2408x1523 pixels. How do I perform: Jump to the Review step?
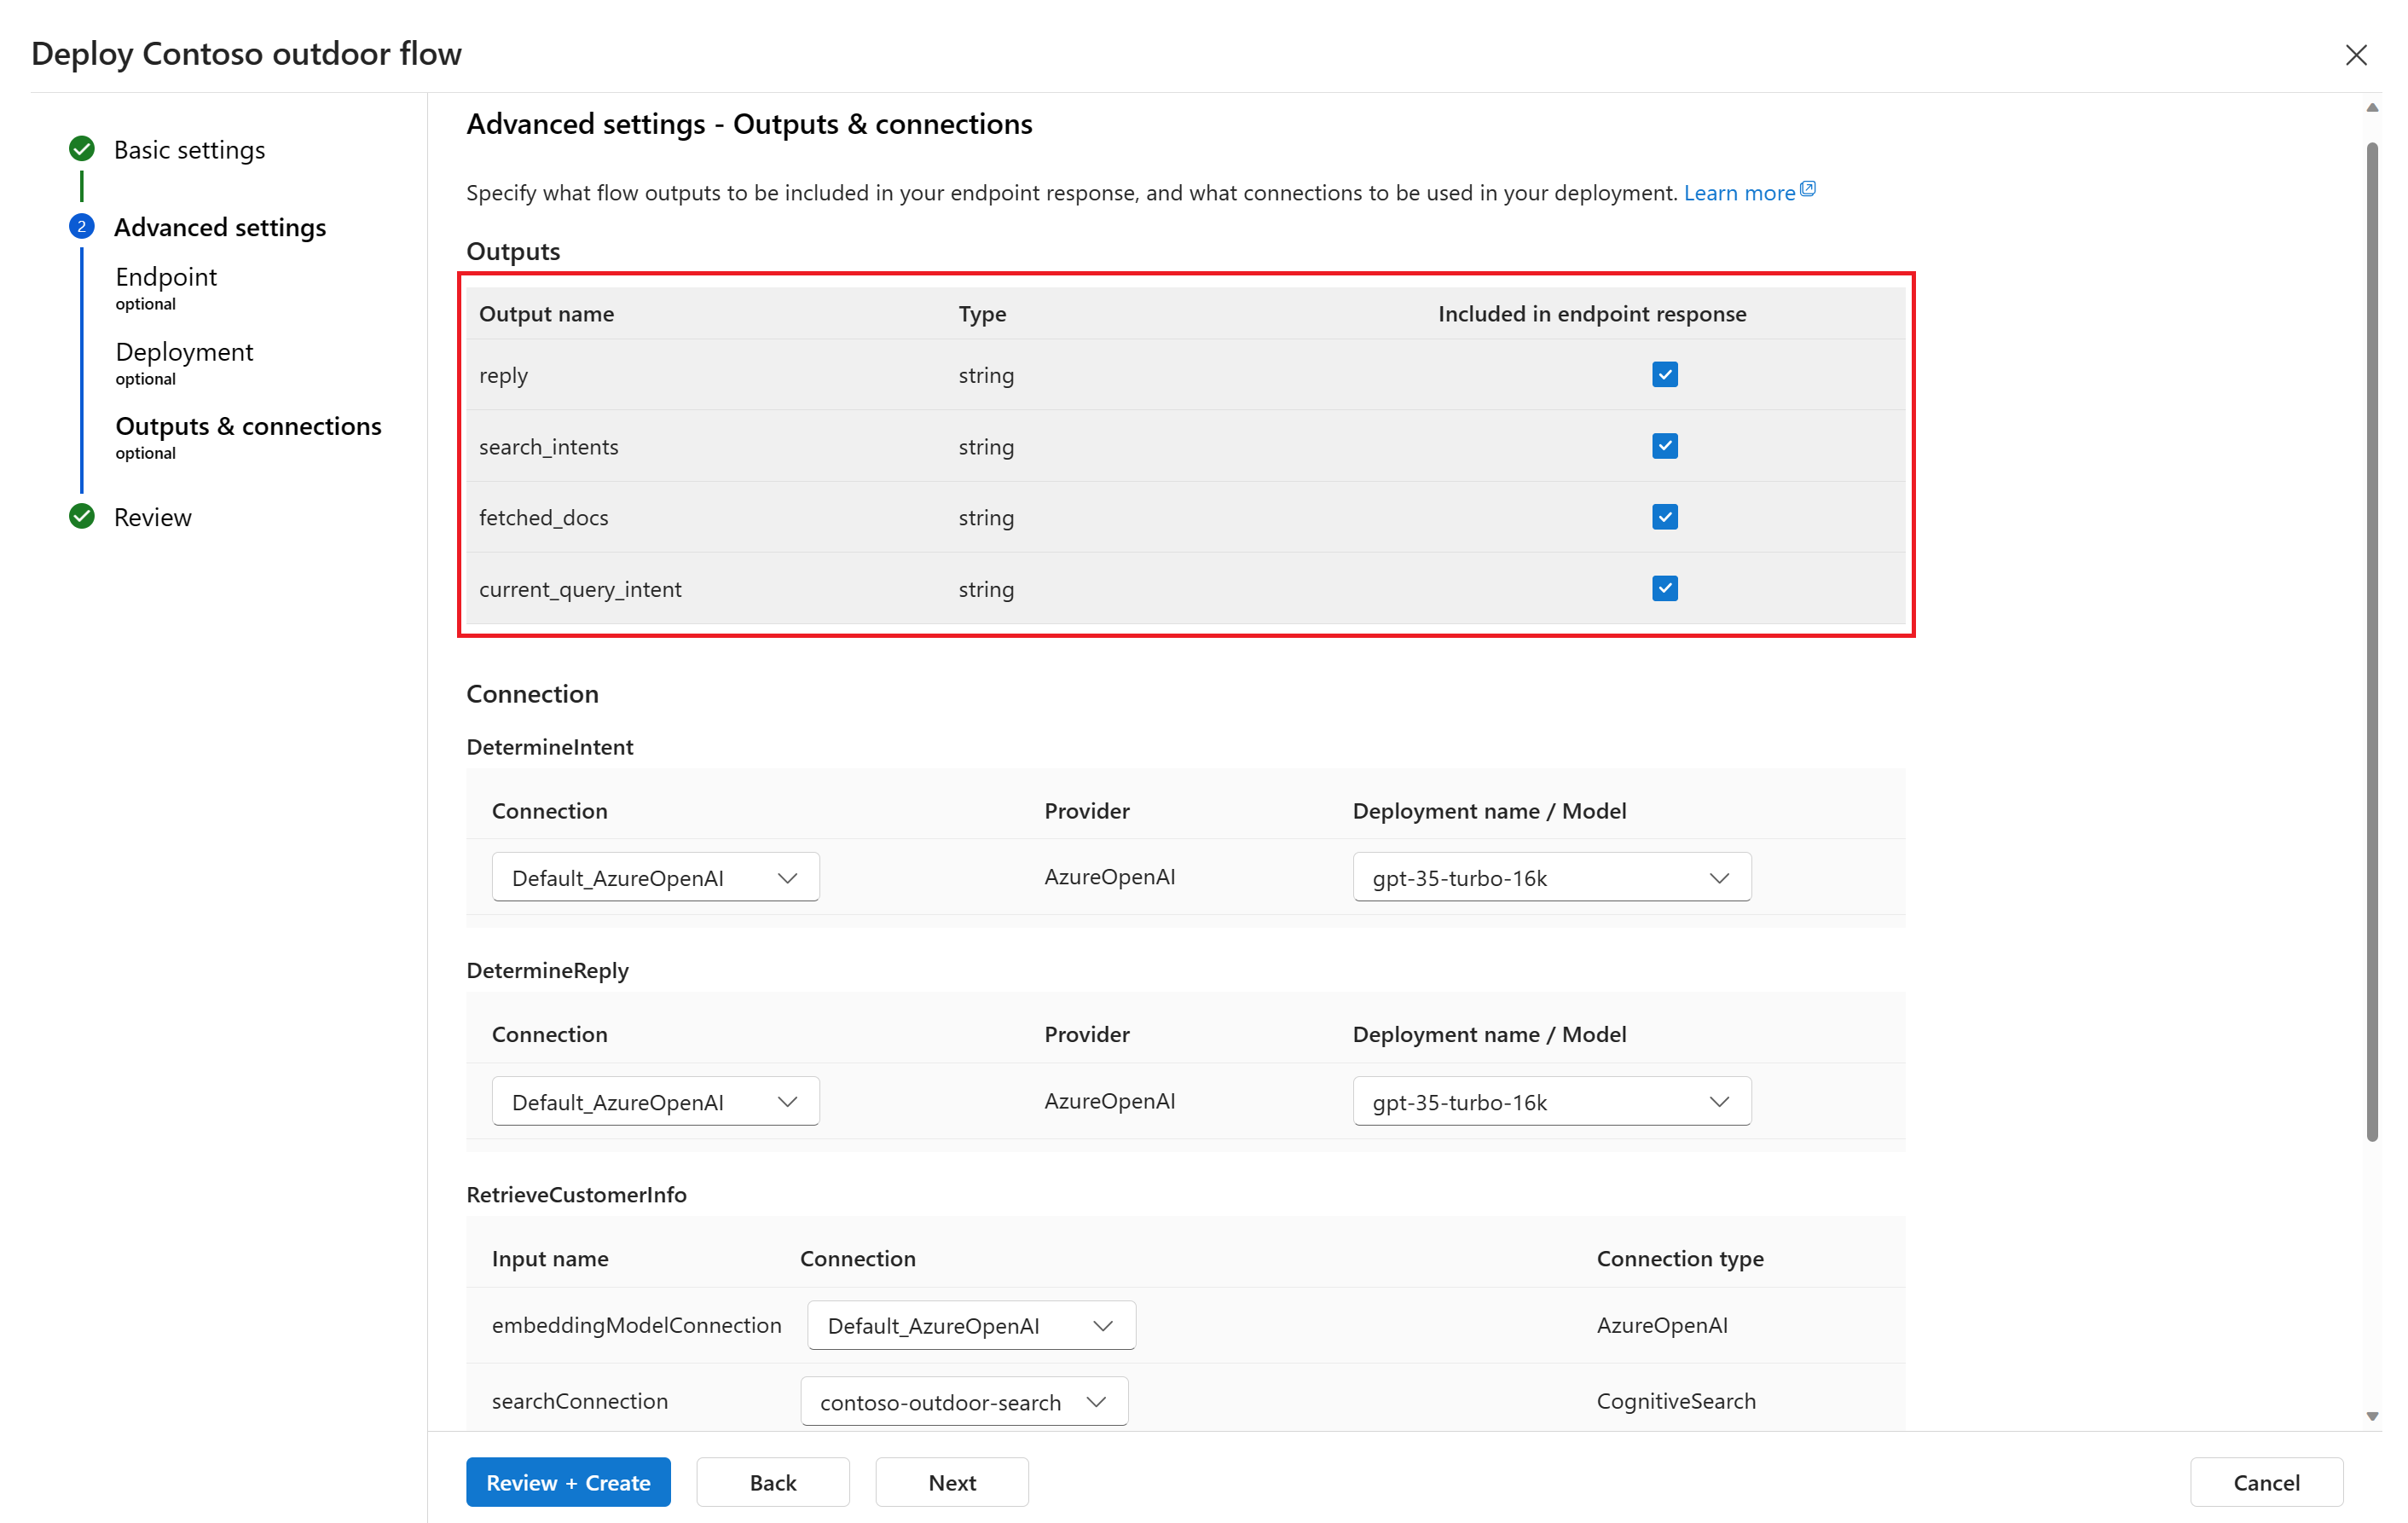click(x=152, y=517)
